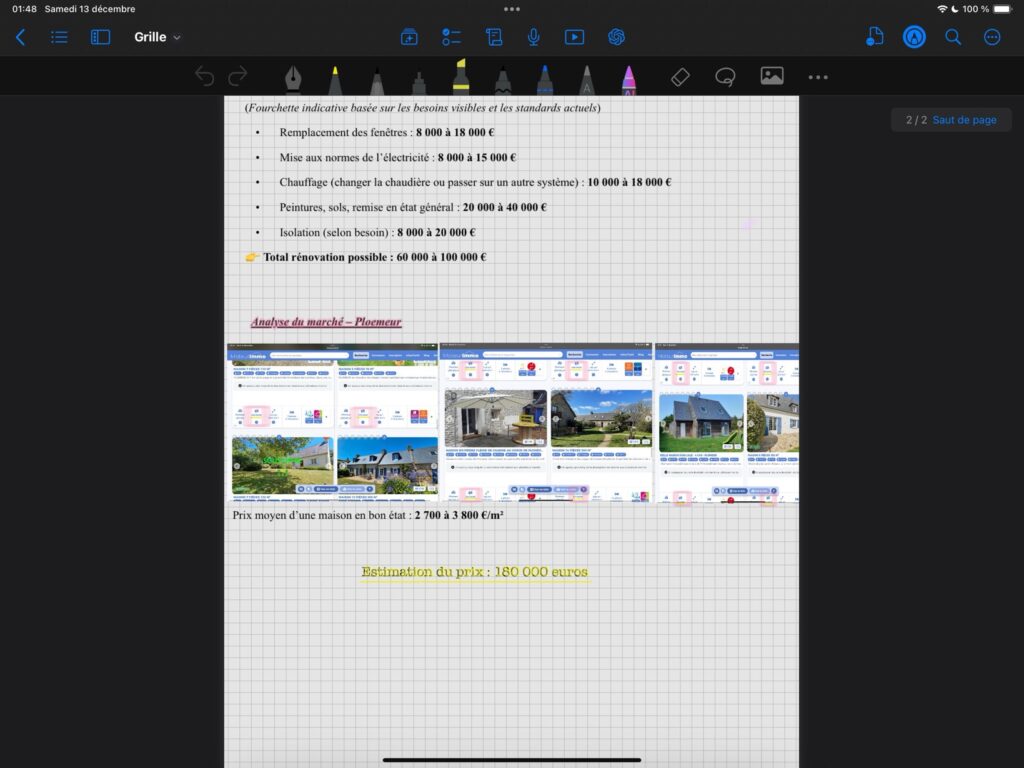Image resolution: width=1024 pixels, height=768 pixels.
Task: Open the more options circle menu
Action: pos(992,37)
